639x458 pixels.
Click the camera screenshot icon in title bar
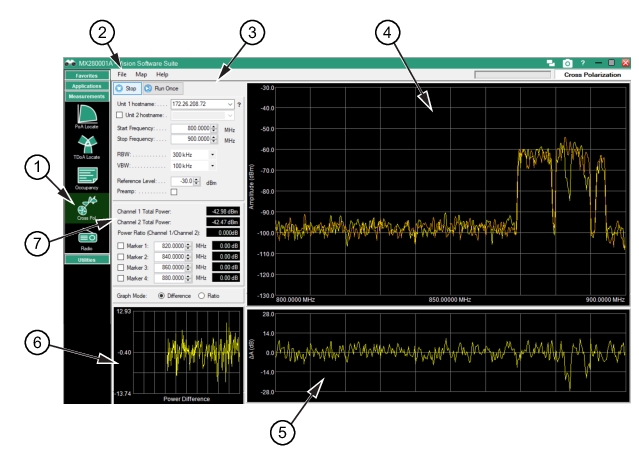(568, 63)
